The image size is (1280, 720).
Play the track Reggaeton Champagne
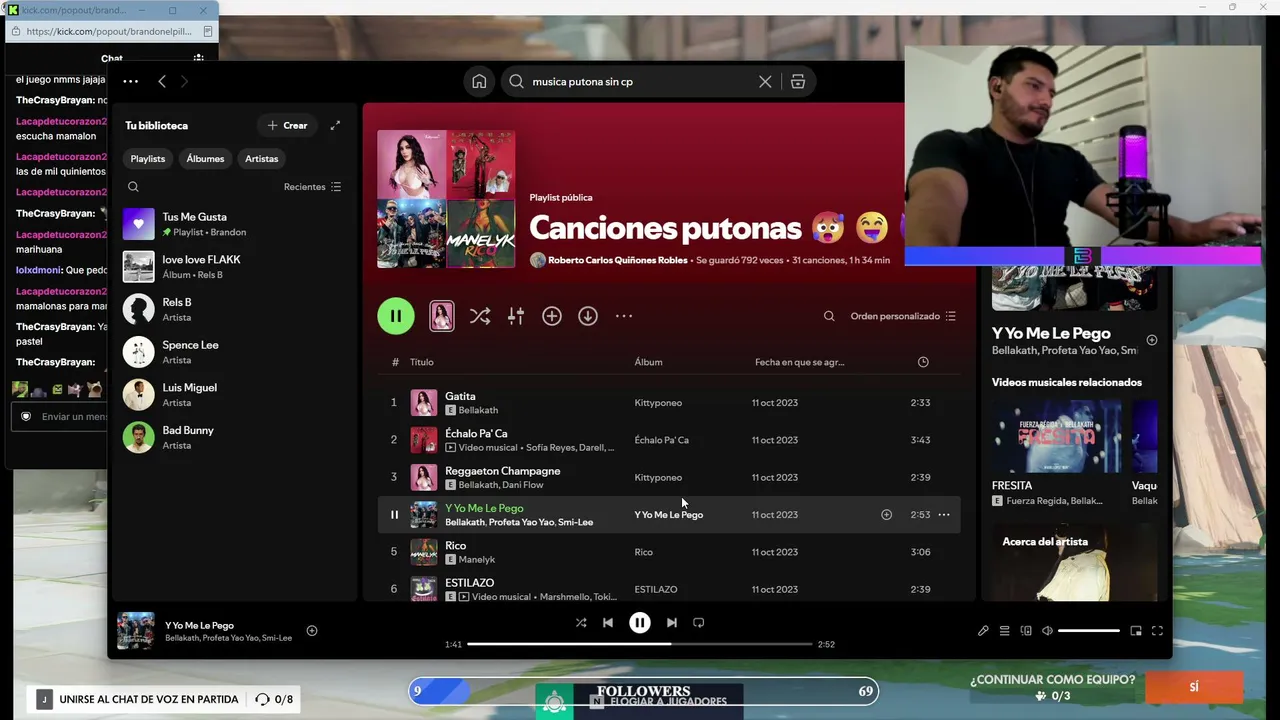tap(502, 471)
